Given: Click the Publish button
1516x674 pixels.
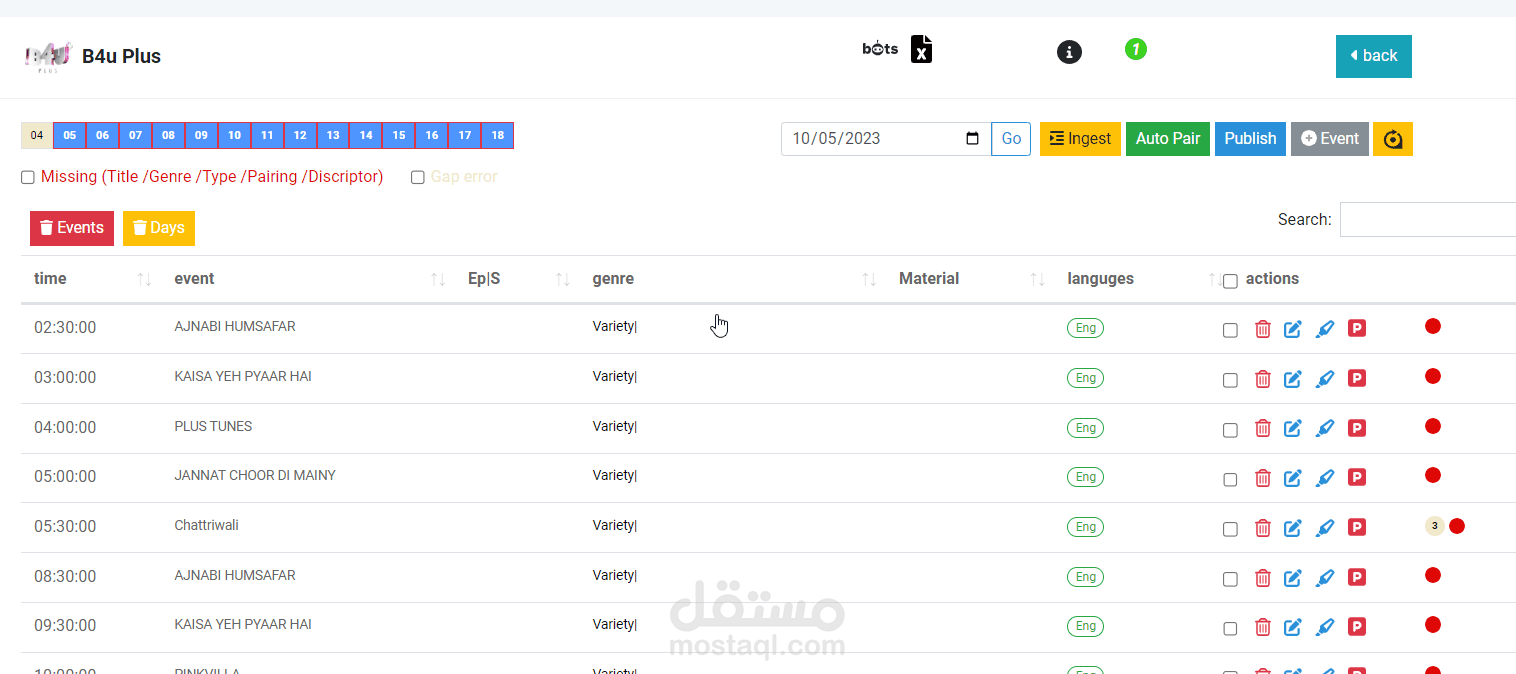Looking at the screenshot, I should 1250,139.
